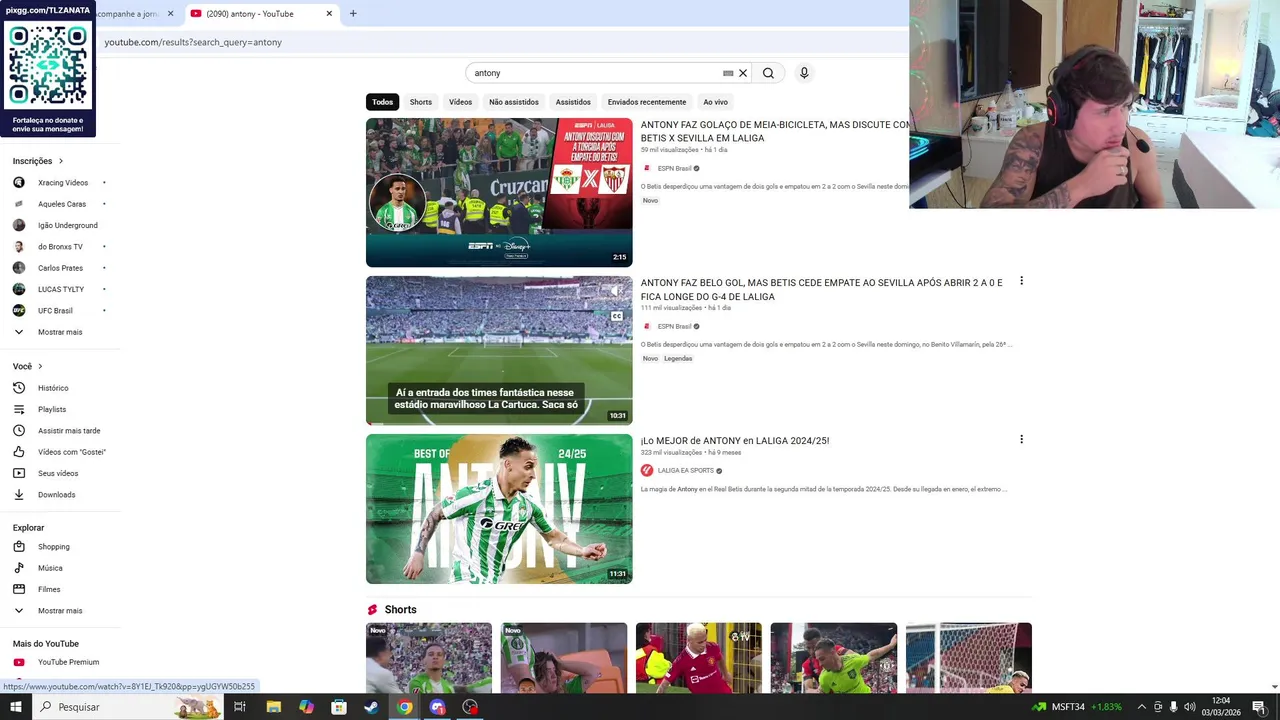This screenshot has height=720, width=1280.
Task: Open ESPN Brasil channel under ANTONY FAZ BELO GOL
Action: (x=674, y=326)
